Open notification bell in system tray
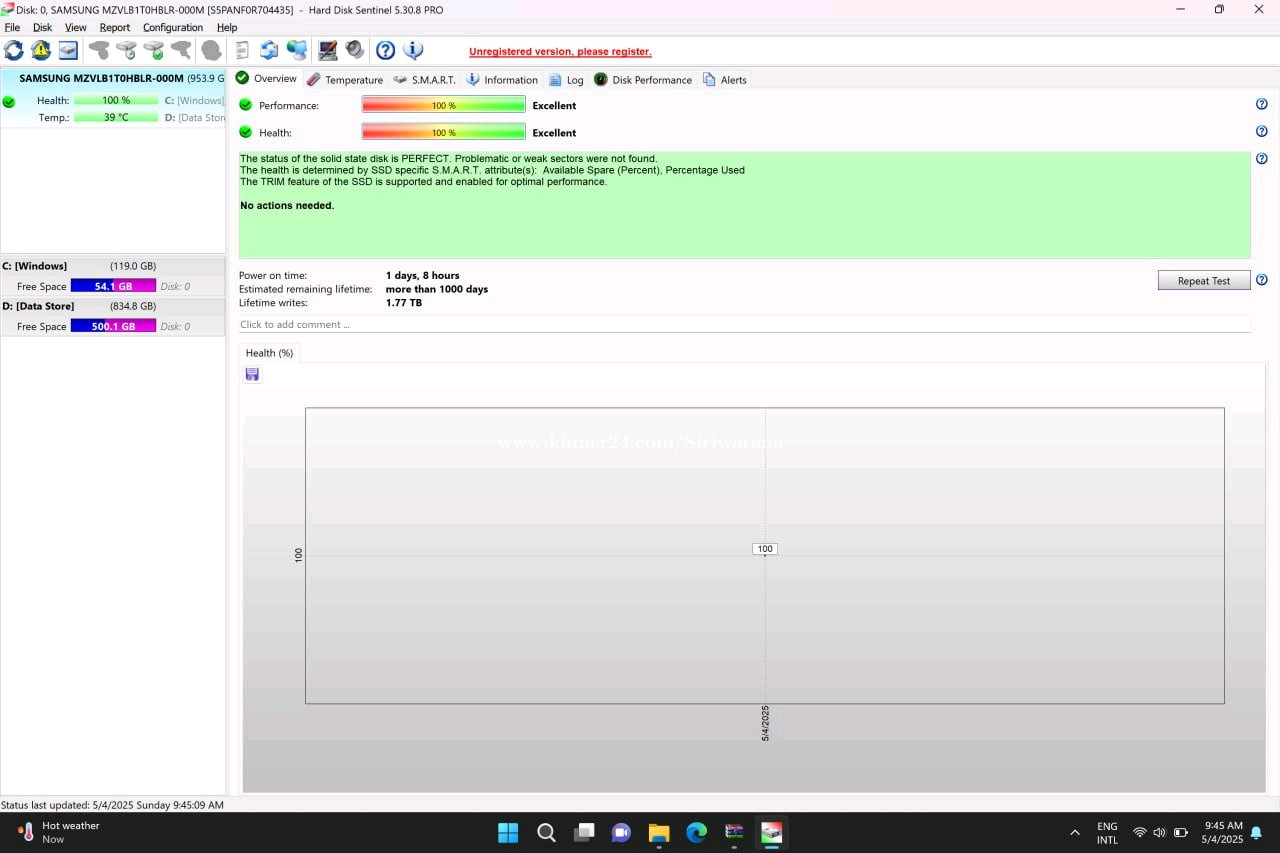1280x853 pixels. coord(1256,832)
